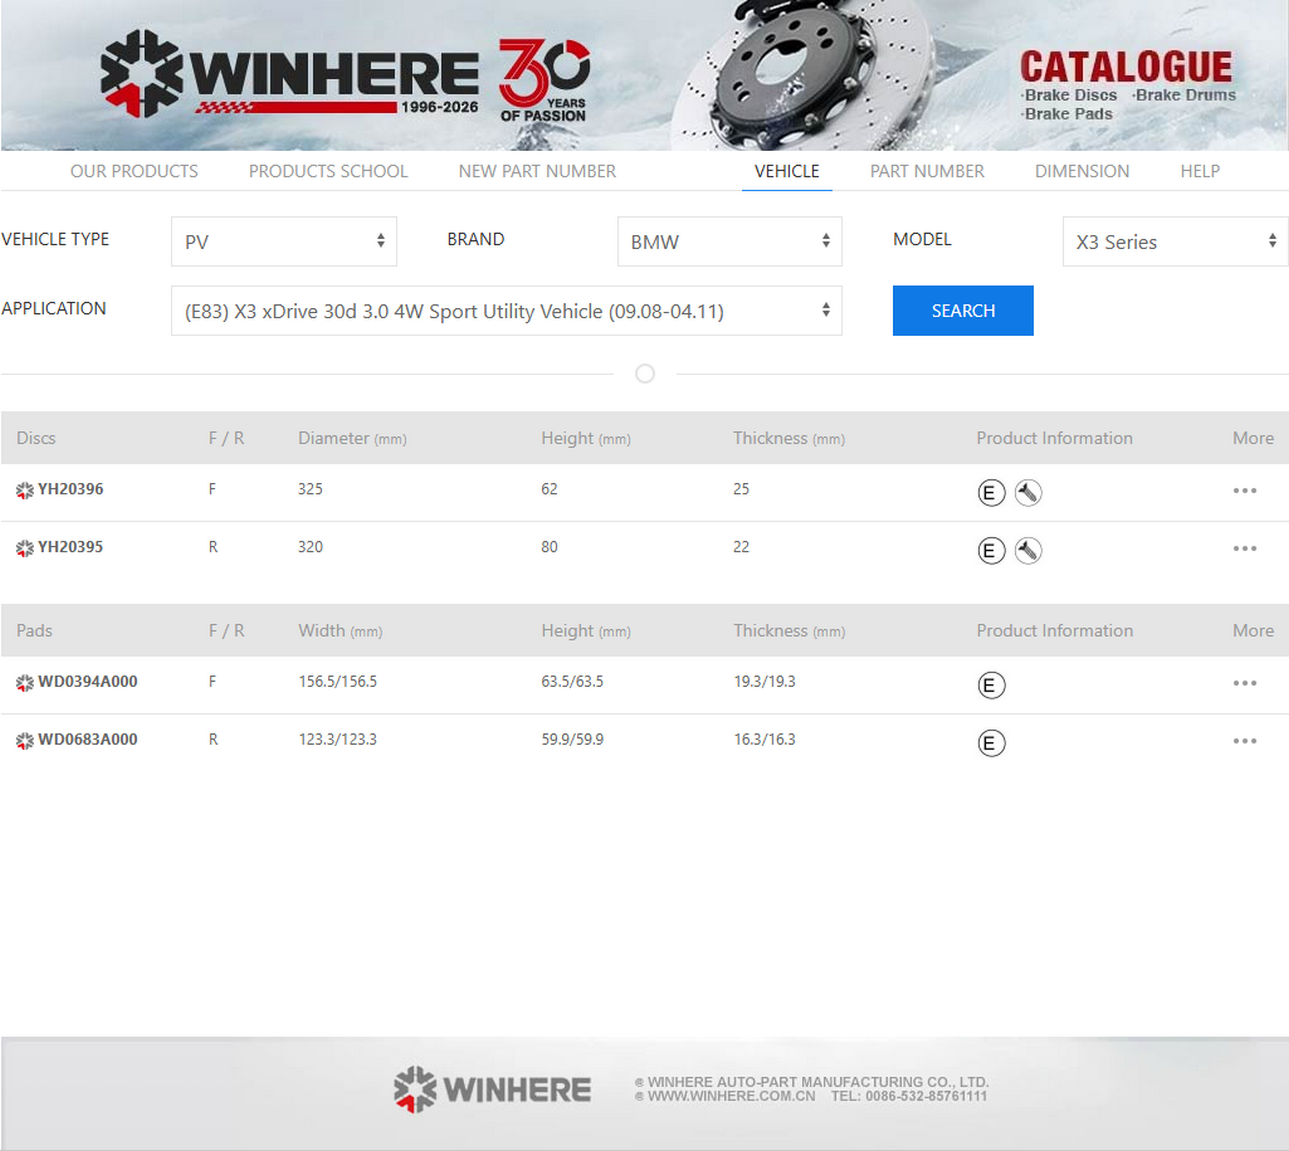Click the disc thickness value 22
This screenshot has height=1151, width=1289.
(x=741, y=547)
